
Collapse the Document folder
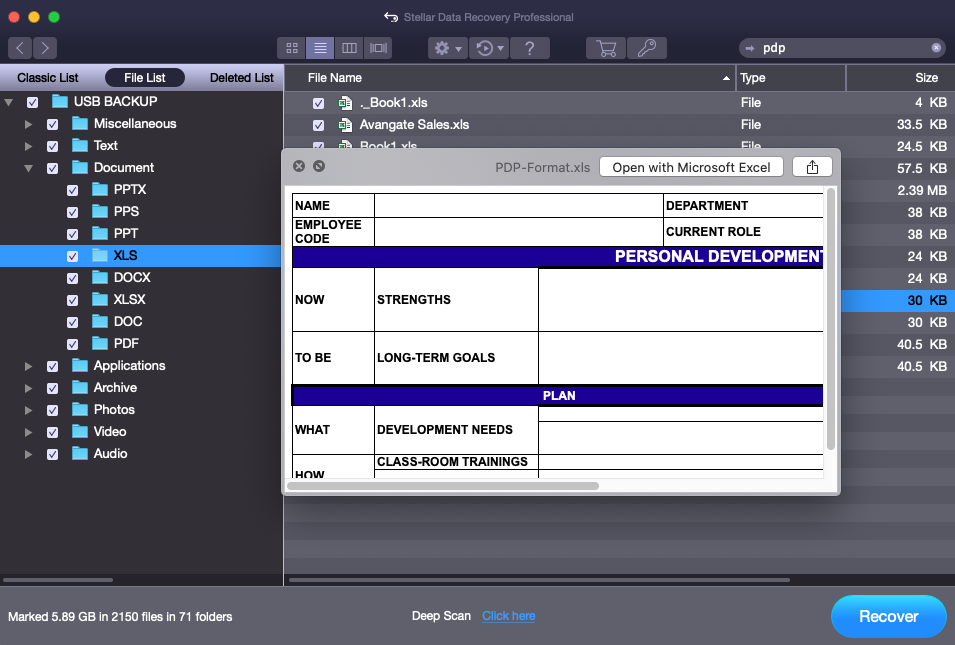point(29,168)
